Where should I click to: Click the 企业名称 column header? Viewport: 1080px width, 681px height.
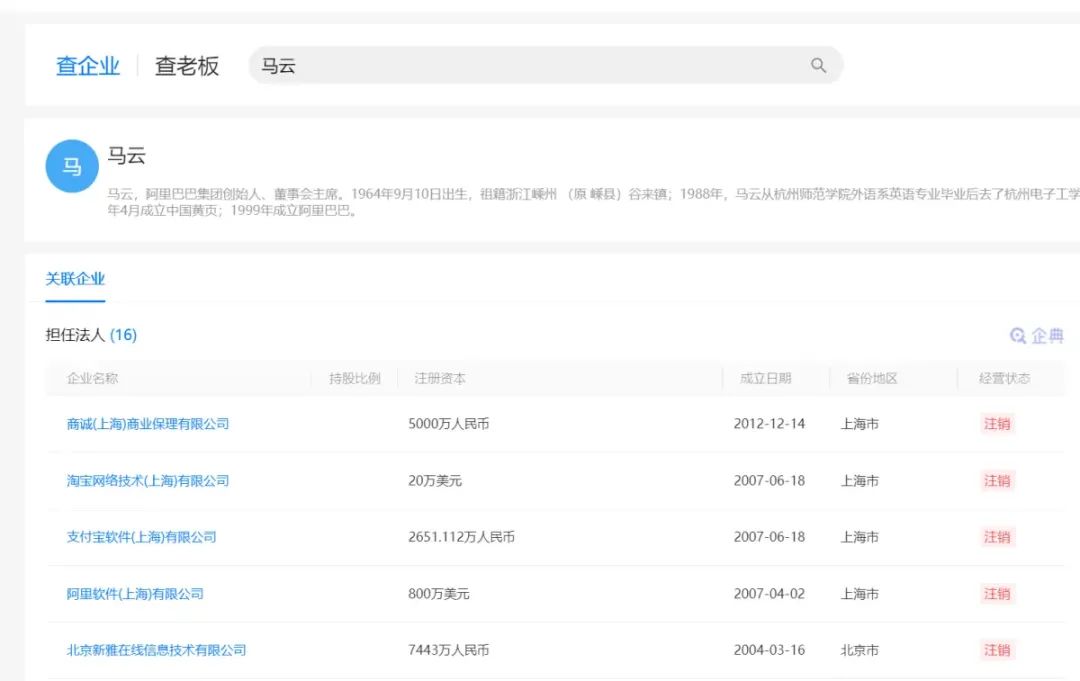click(x=92, y=378)
